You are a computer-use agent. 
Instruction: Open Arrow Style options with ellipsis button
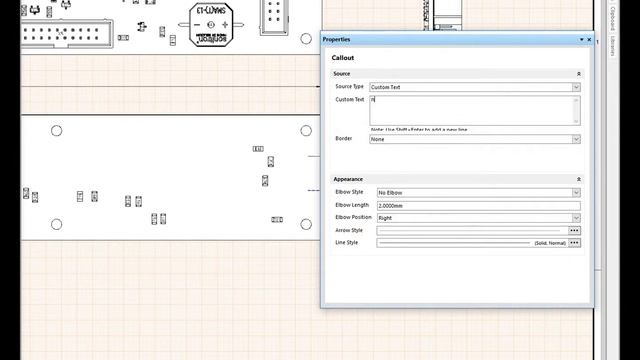pos(574,231)
